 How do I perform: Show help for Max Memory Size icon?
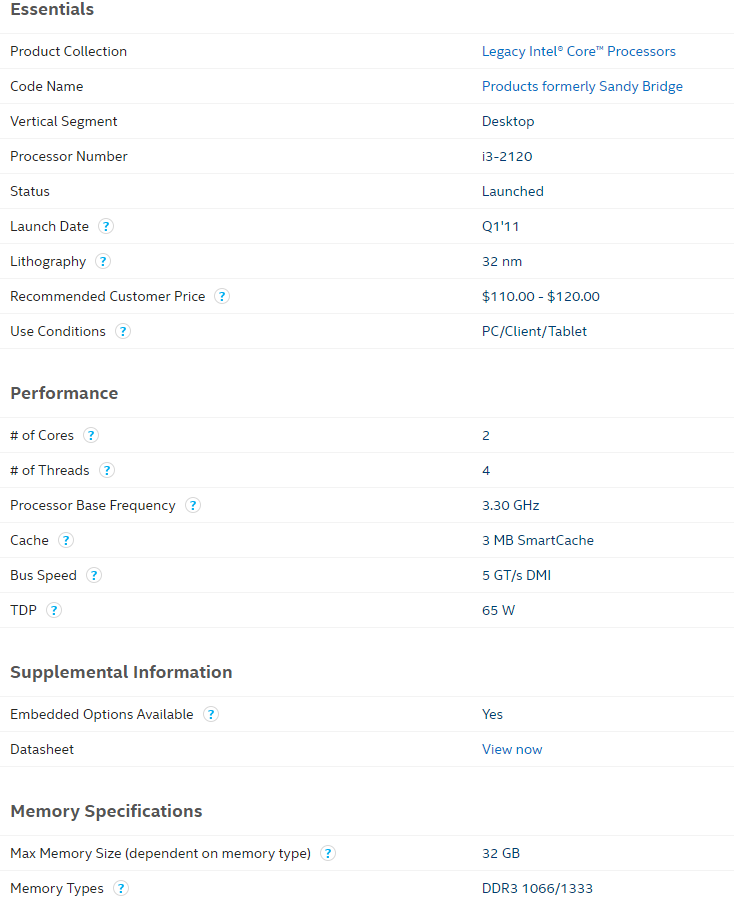(328, 853)
